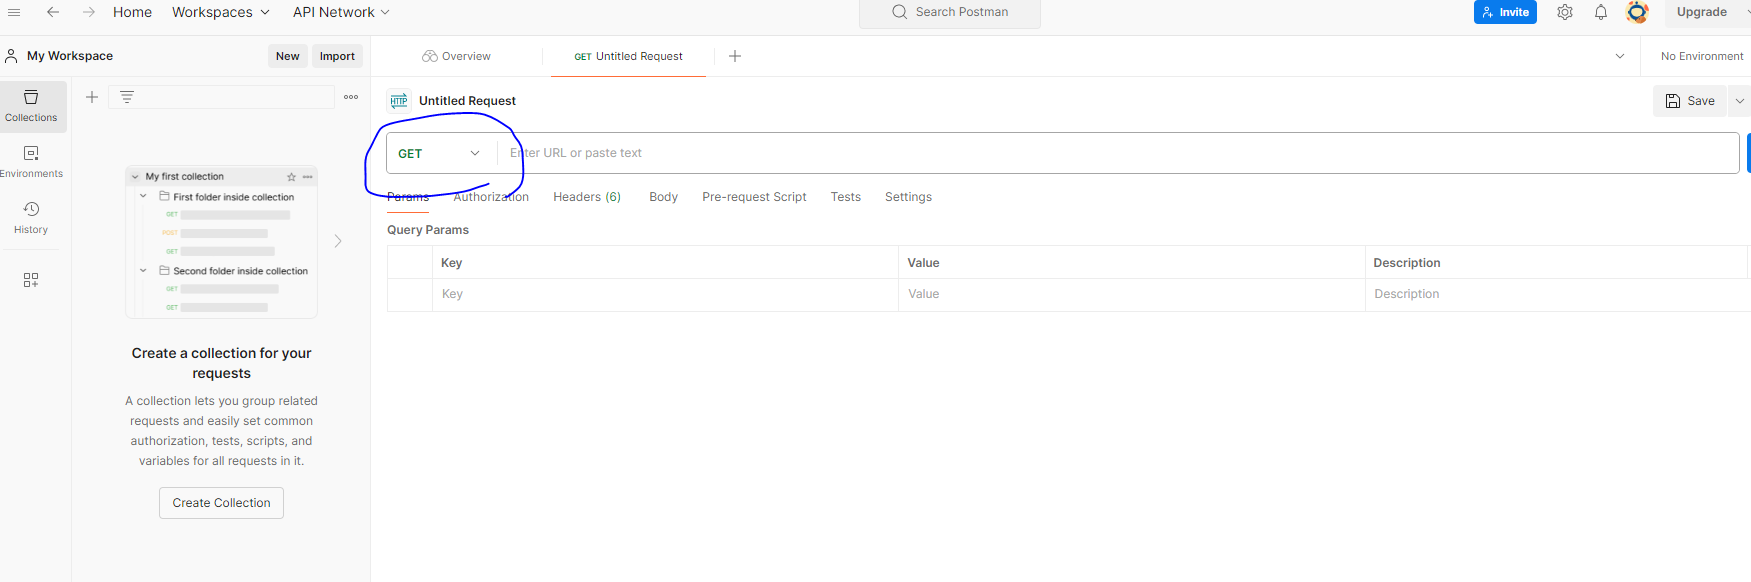Click the query param Value cell
The width and height of the screenshot is (1751, 582).
pyautogui.click(x=1131, y=294)
